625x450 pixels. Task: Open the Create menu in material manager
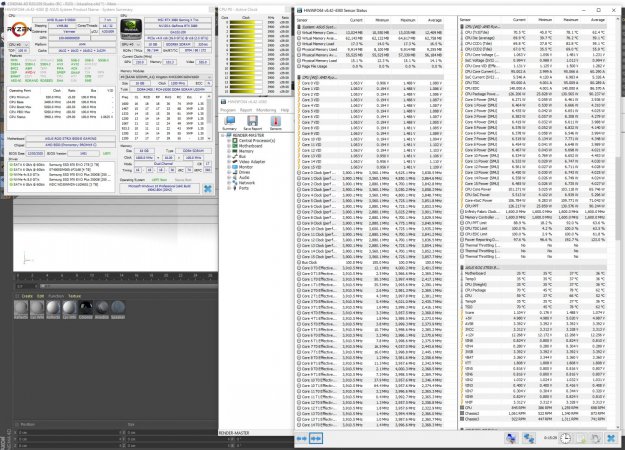pyautogui.click(x=27, y=296)
